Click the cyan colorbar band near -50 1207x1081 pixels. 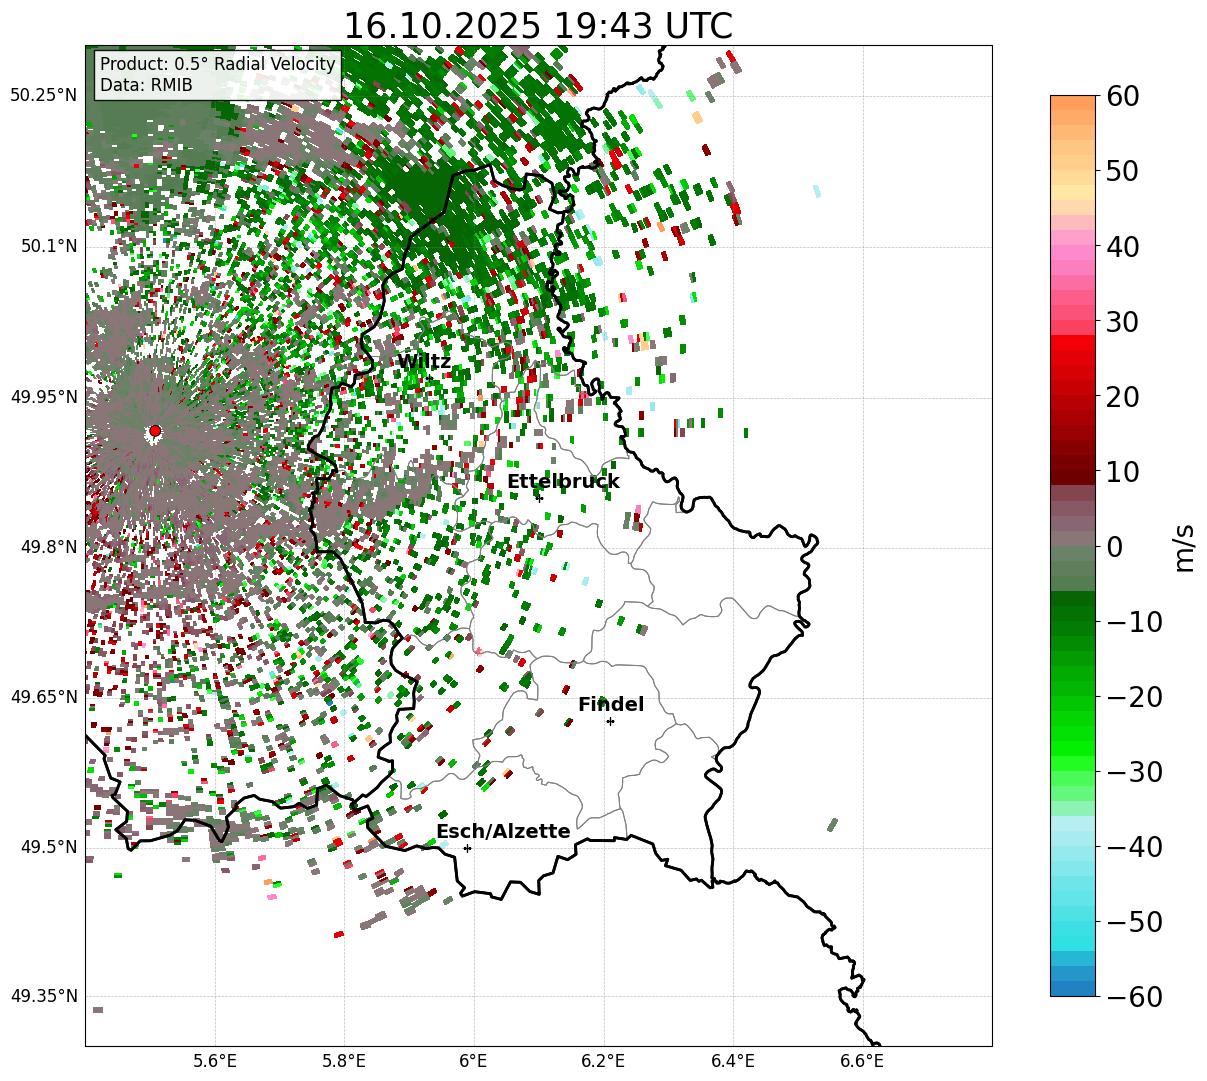pos(1073,921)
